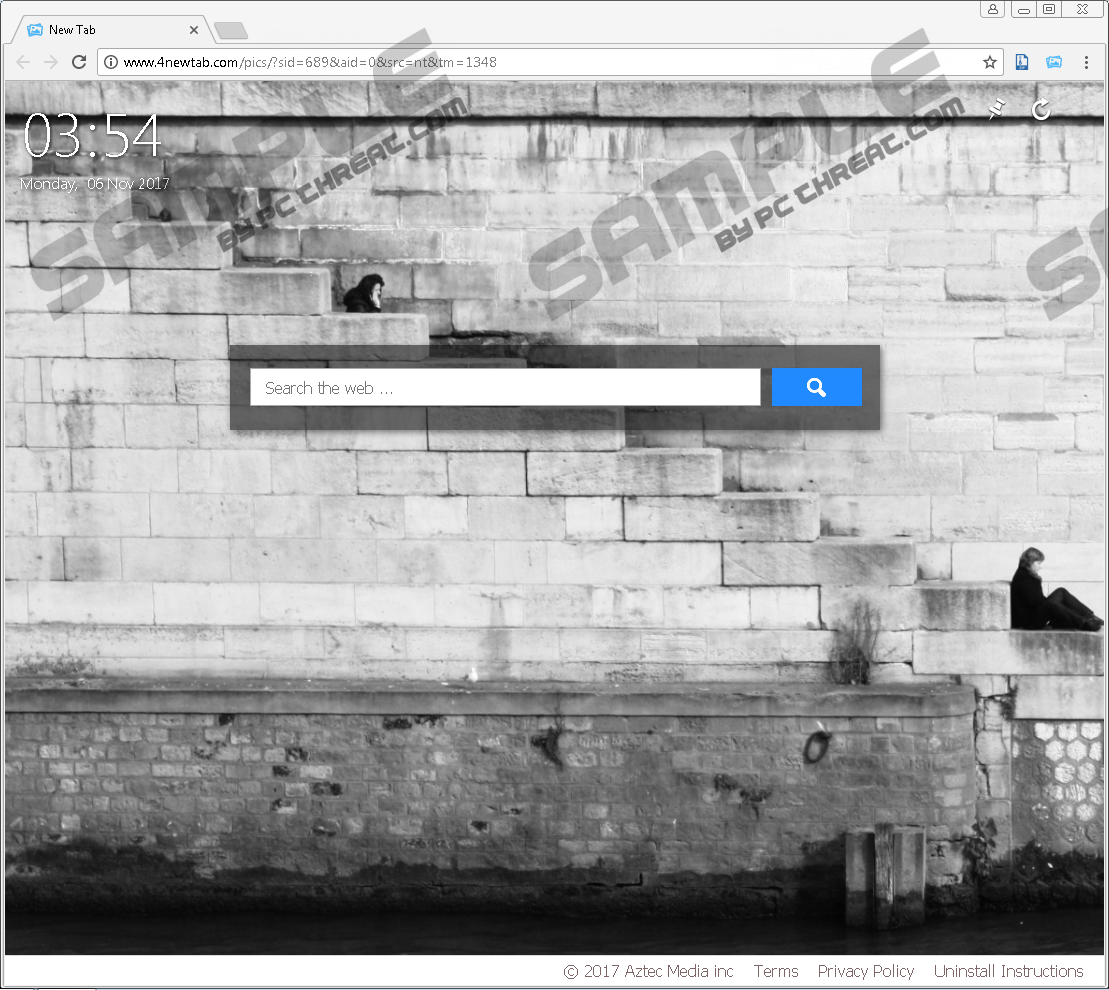Focus the Search the web field

[x=505, y=388]
